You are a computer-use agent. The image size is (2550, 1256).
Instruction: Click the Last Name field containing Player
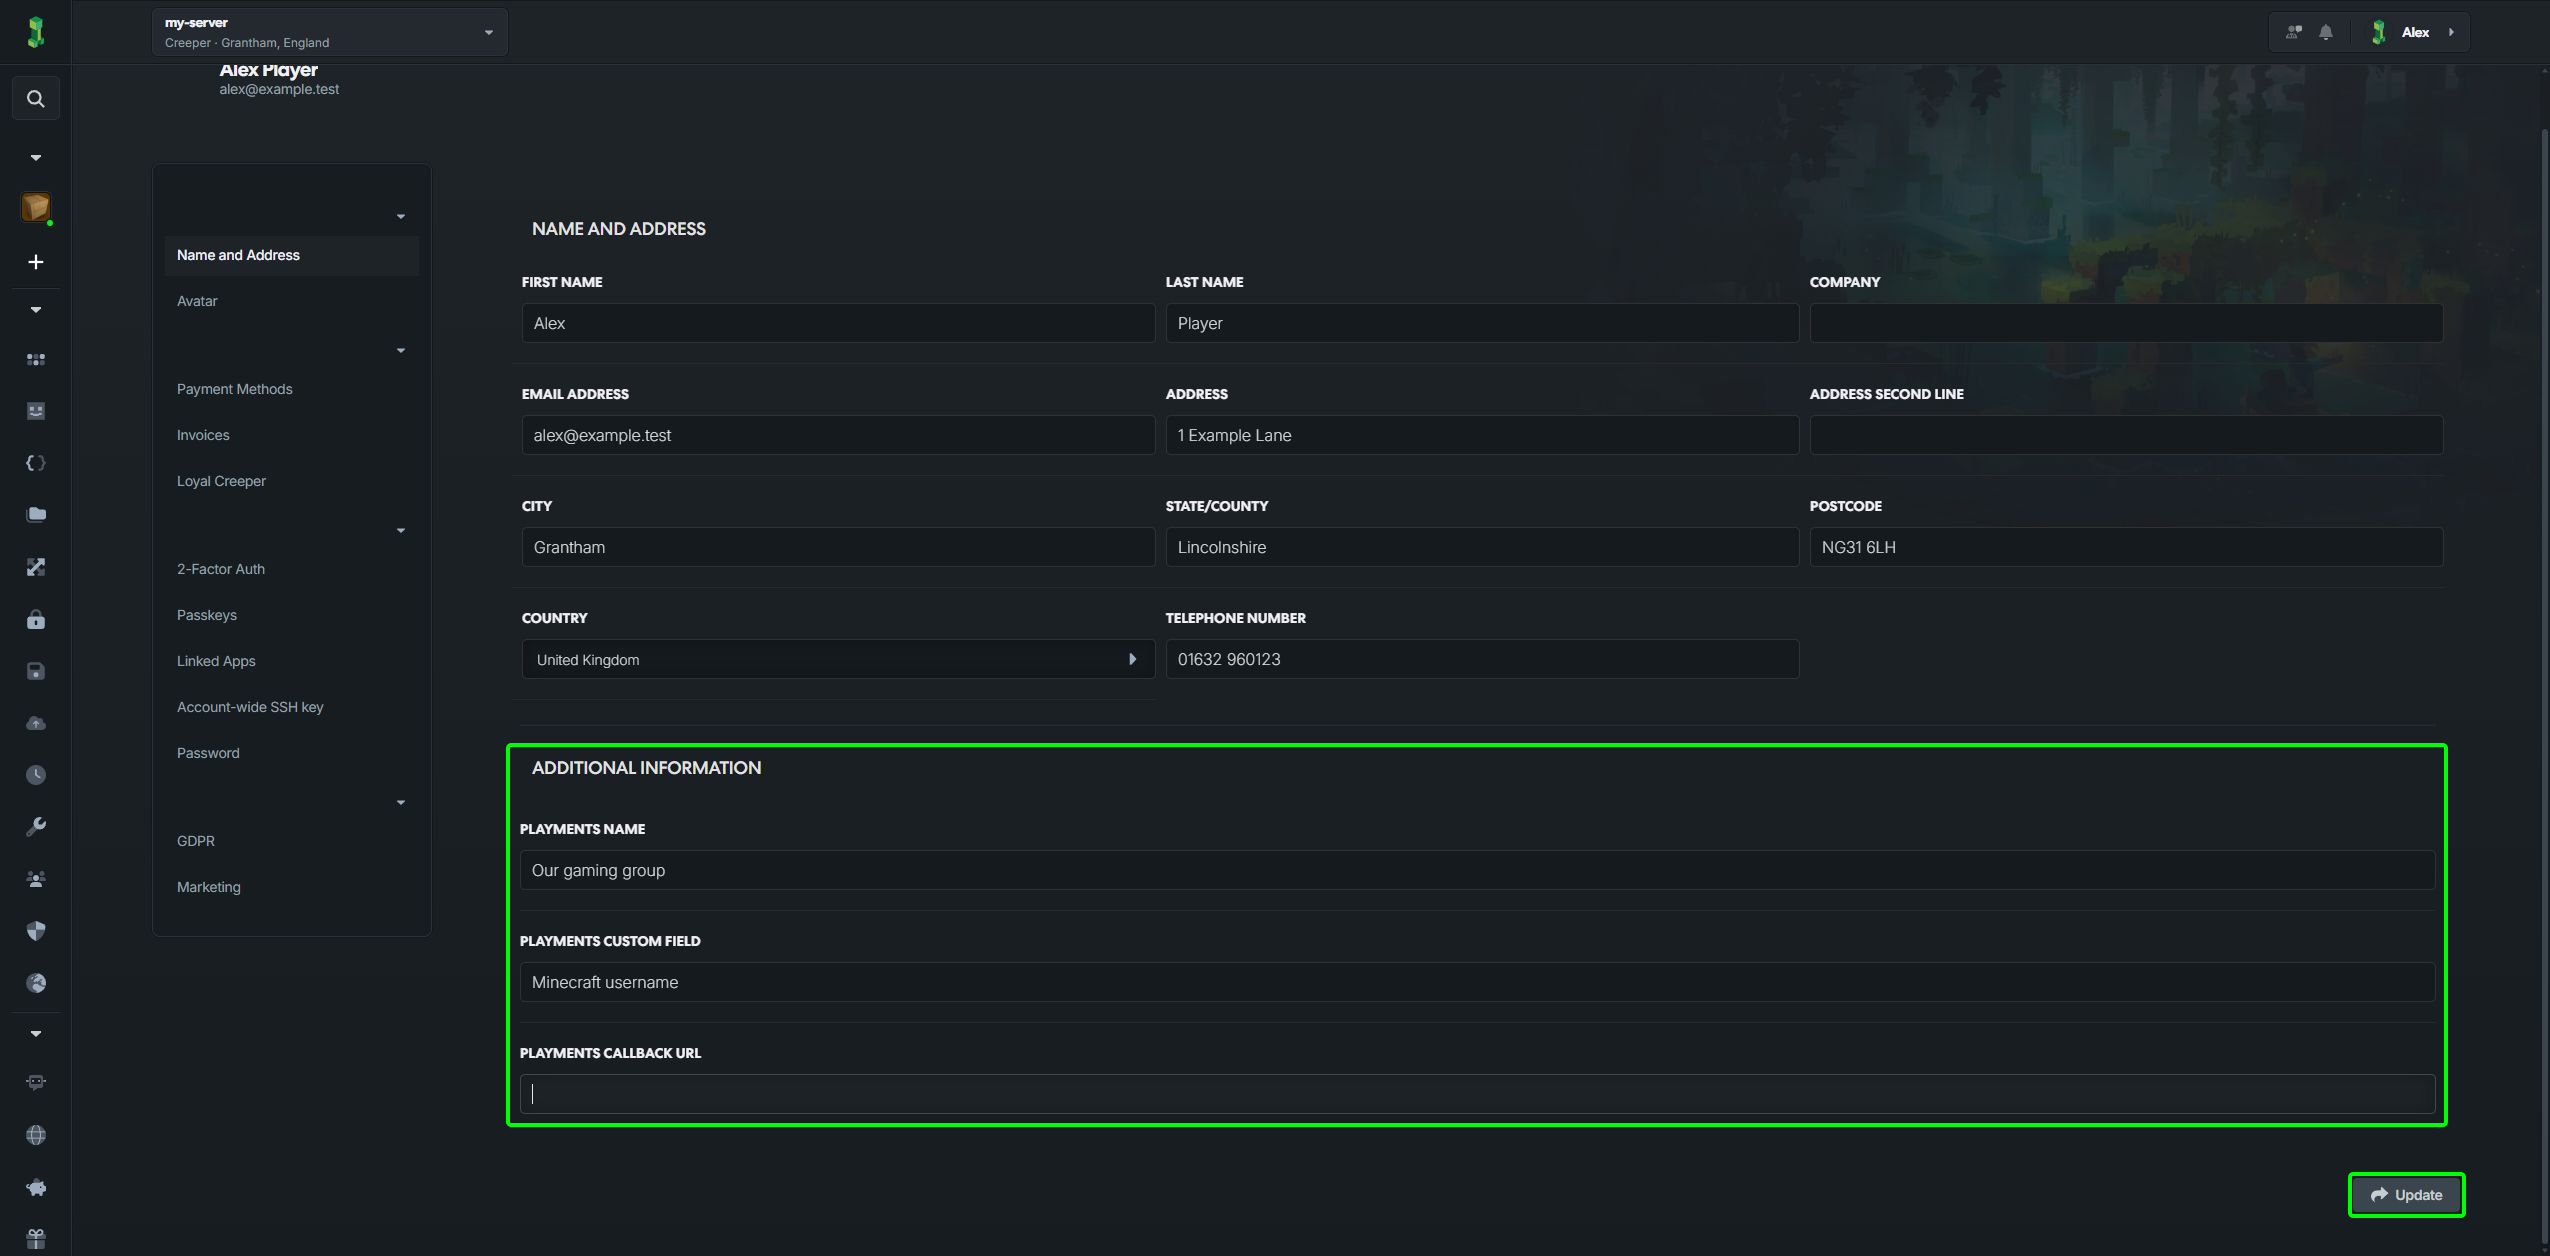(1482, 323)
